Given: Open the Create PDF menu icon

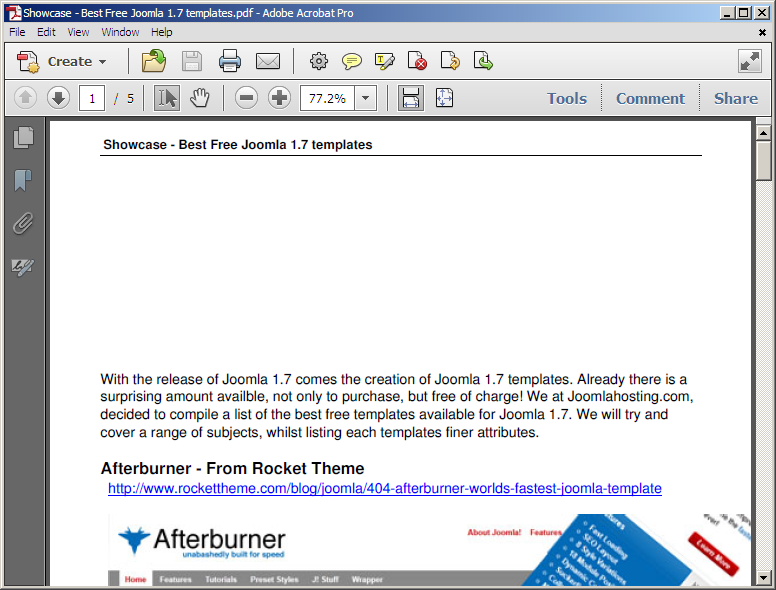Looking at the screenshot, I should (28, 62).
